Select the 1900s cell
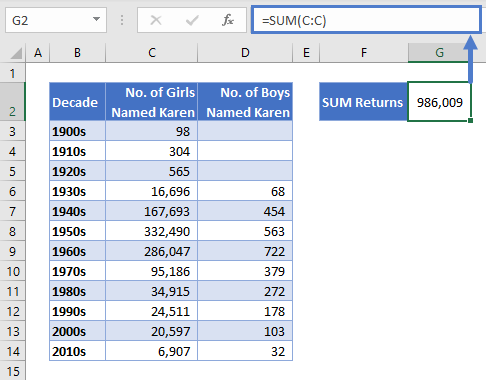Screen dimensions: 486x380 tap(77, 131)
